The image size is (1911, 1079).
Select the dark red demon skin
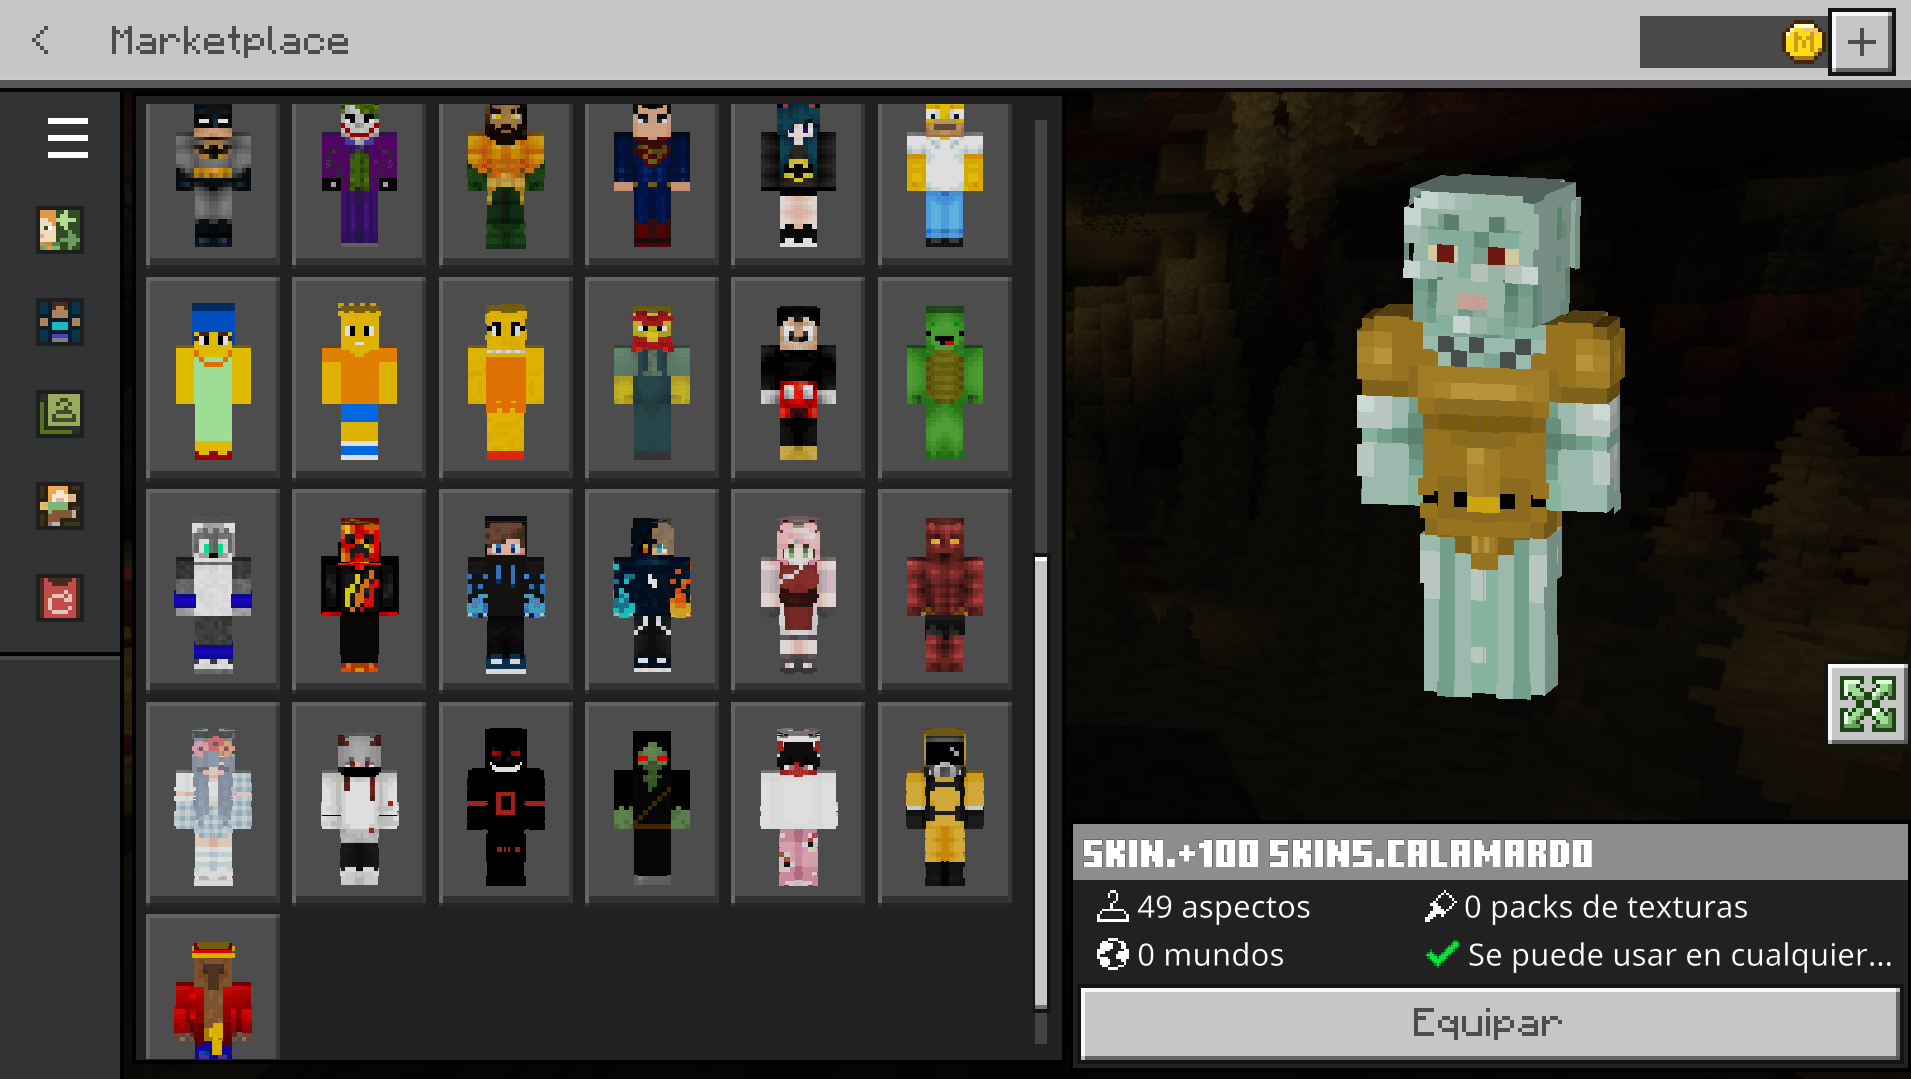(944, 589)
